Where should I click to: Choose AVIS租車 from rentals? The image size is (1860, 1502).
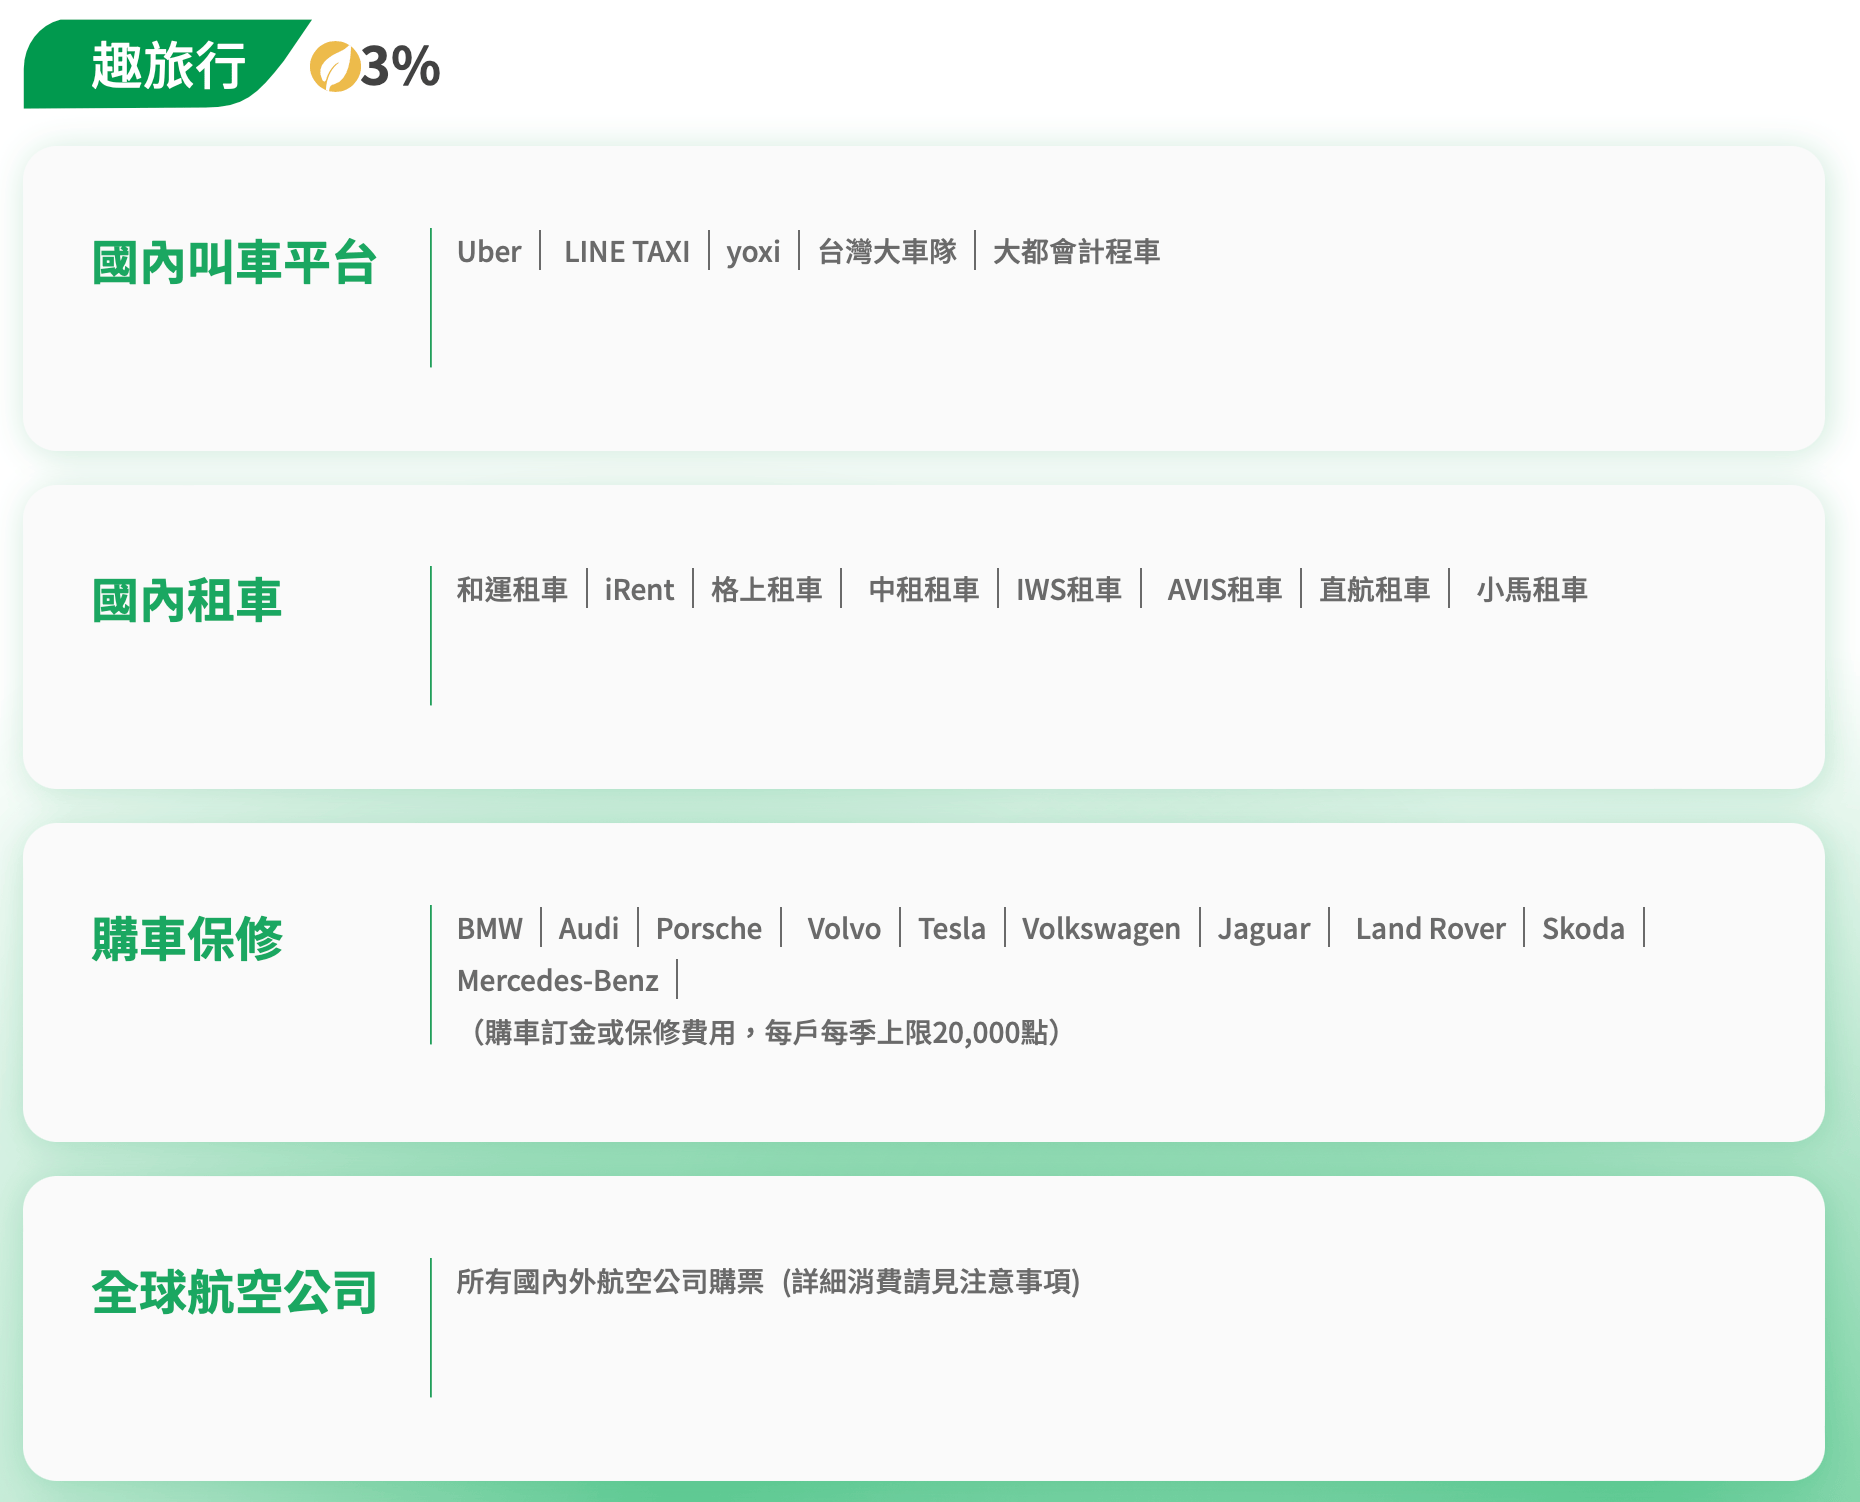pyautogui.click(x=1224, y=590)
